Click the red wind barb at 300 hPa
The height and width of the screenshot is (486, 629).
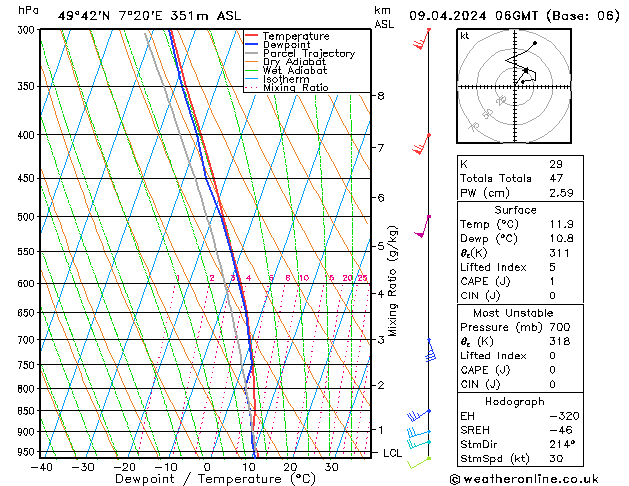[x=423, y=40]
